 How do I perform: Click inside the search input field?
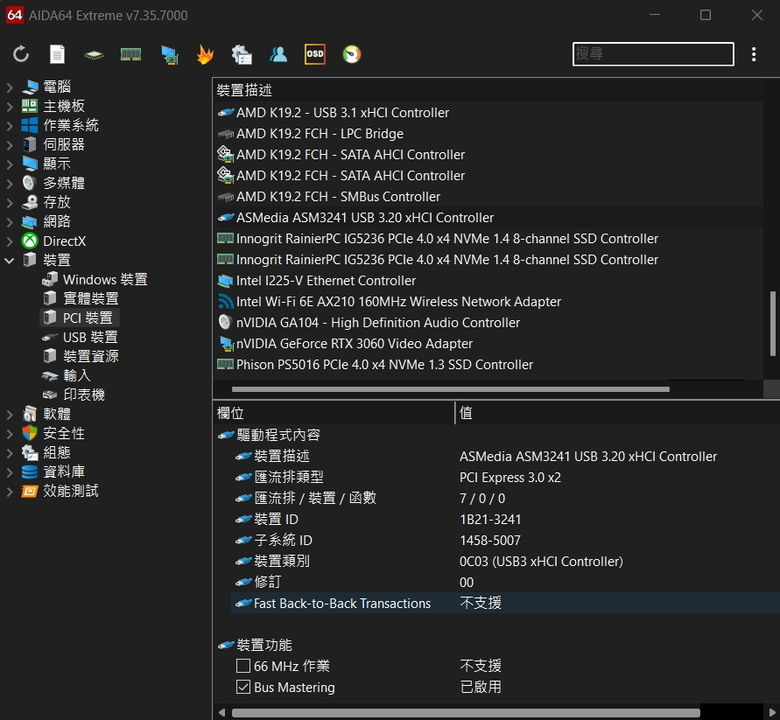[653, 54]
